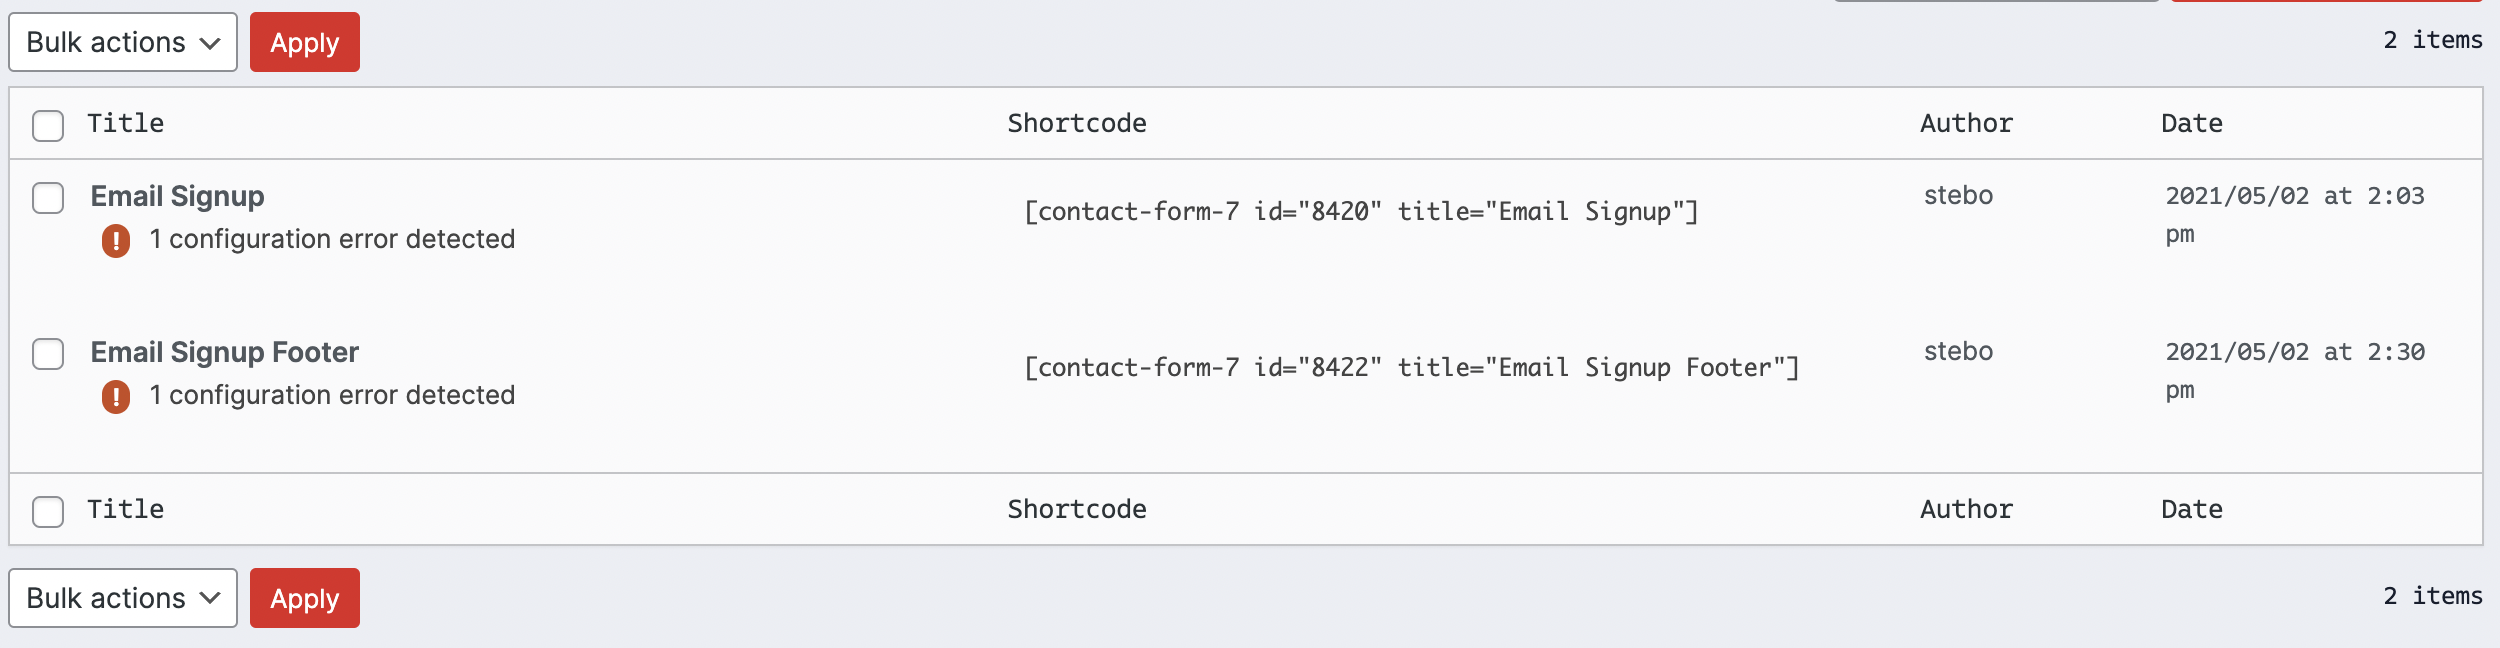The height and width of the screenshot is (648, 2500).
Task: Sort by the Title column header
Action: tap(126, 123)
